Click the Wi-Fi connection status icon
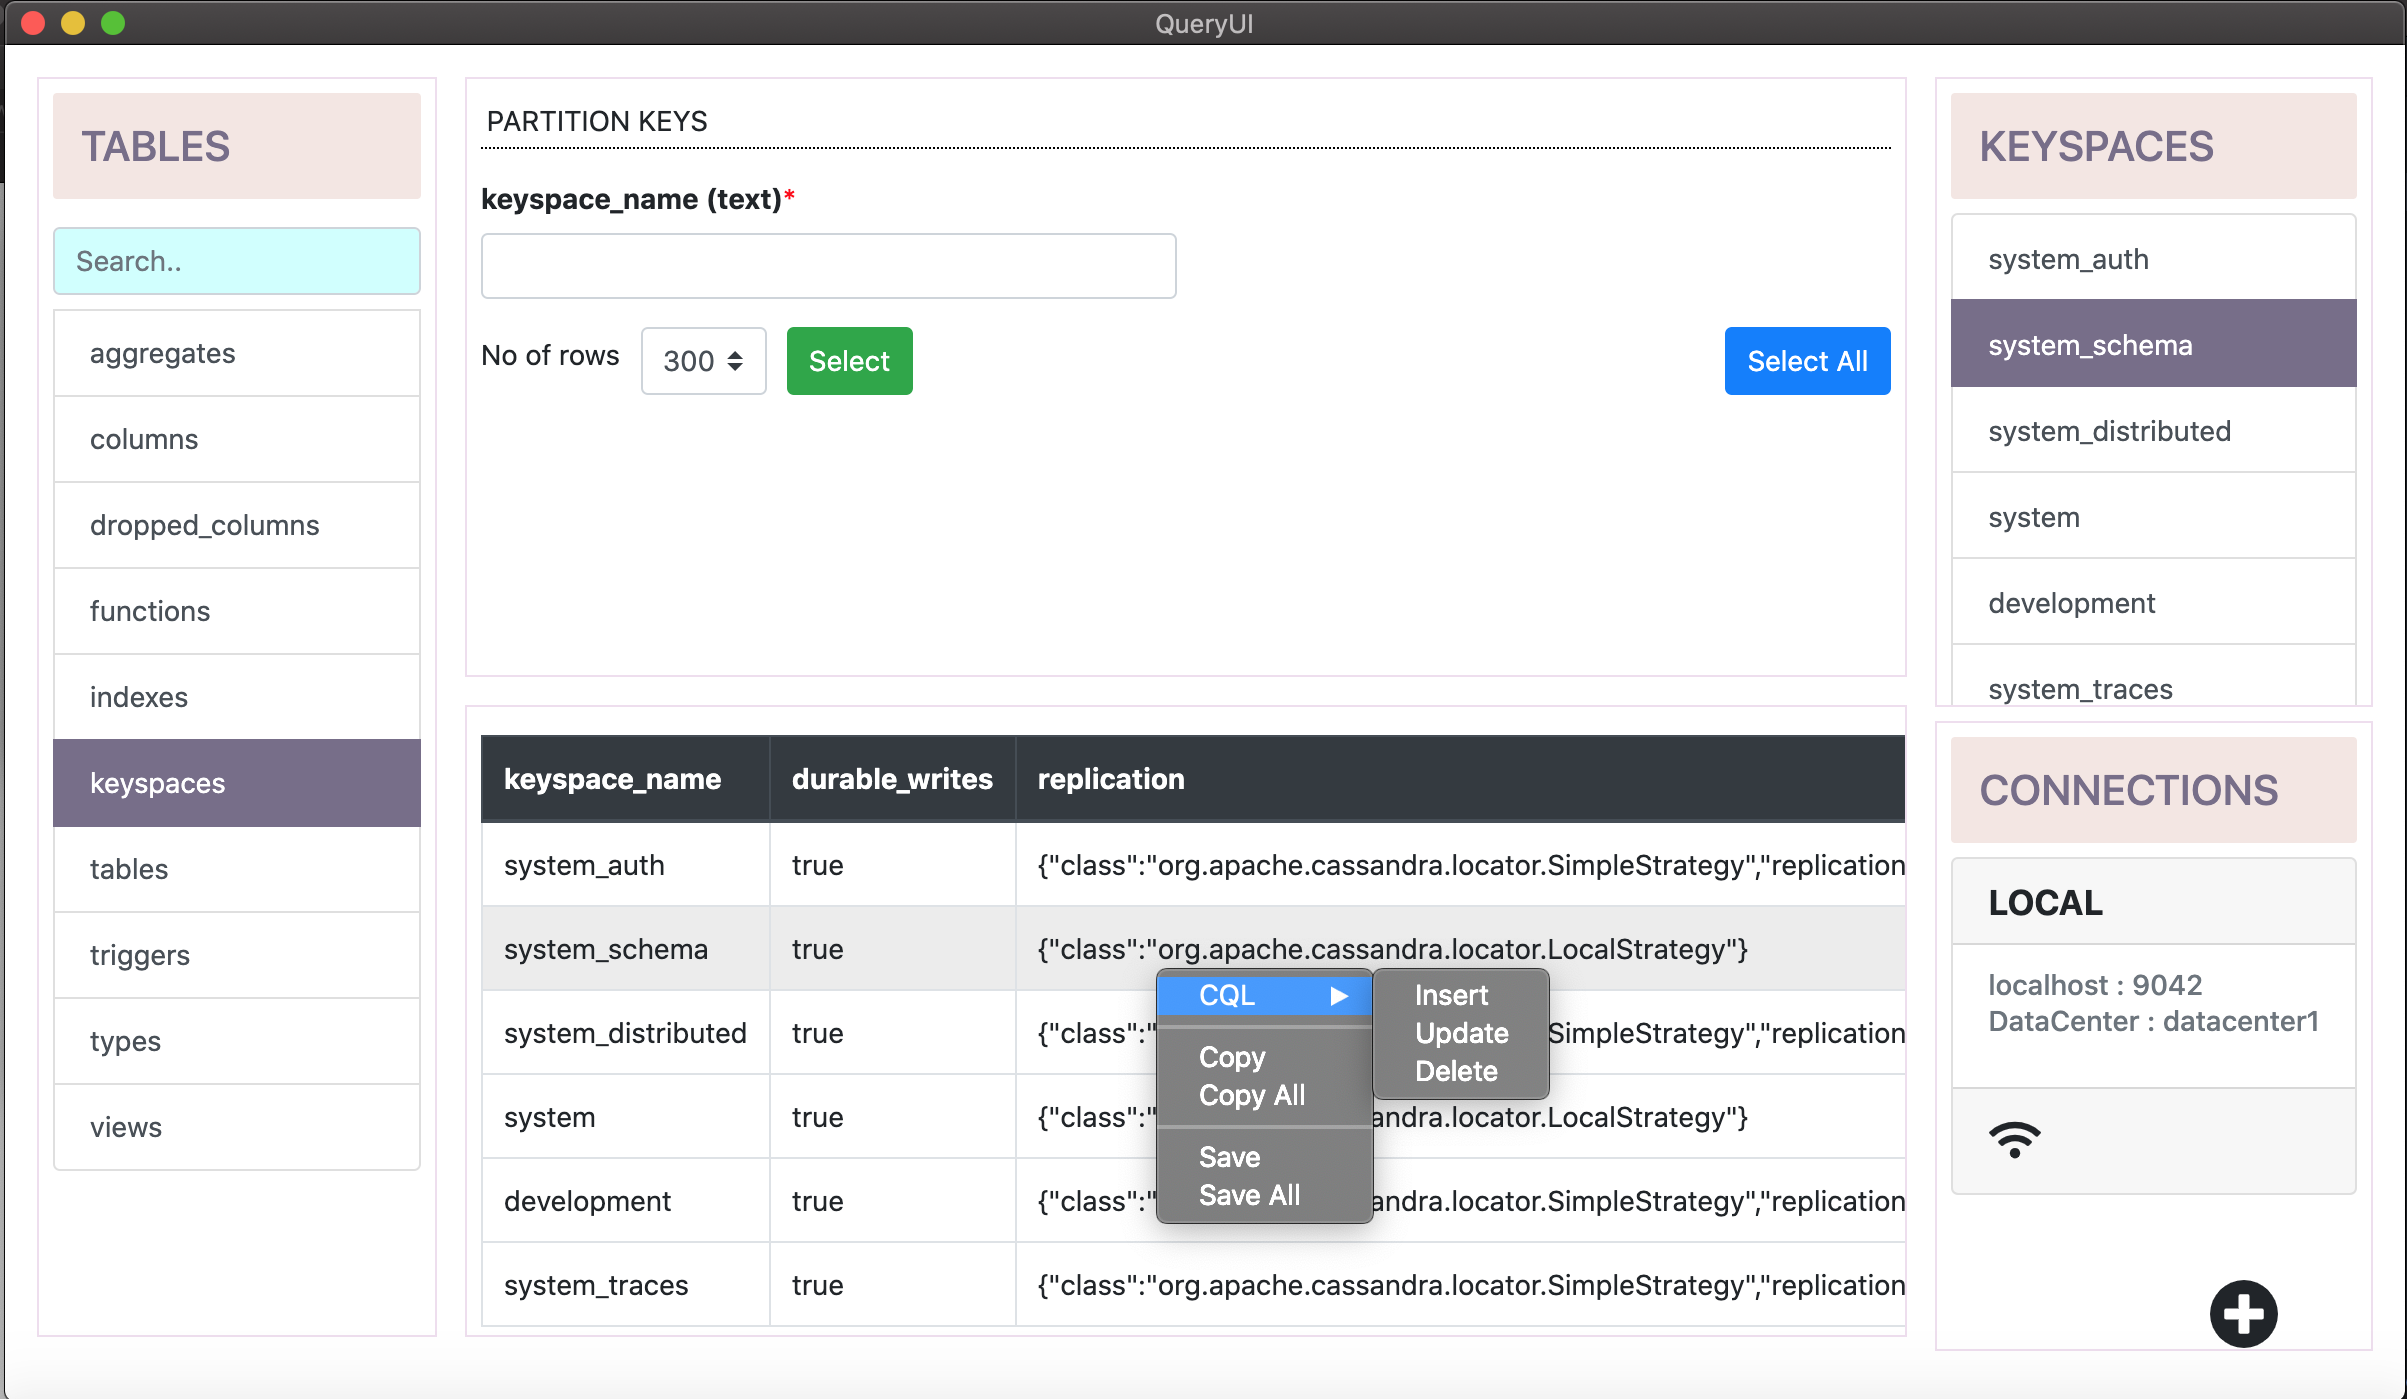 click(2015, 1140)
